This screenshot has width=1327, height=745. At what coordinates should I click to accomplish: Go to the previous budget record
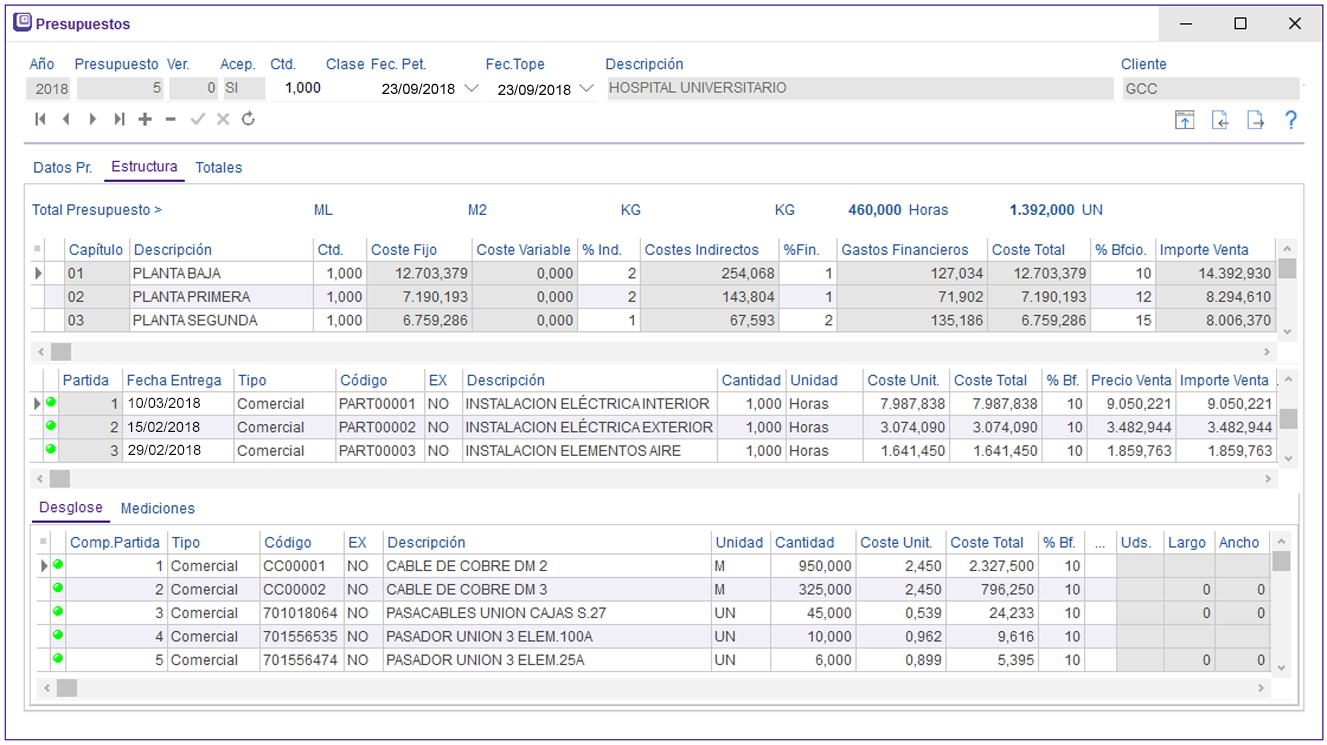click(66, 119)
